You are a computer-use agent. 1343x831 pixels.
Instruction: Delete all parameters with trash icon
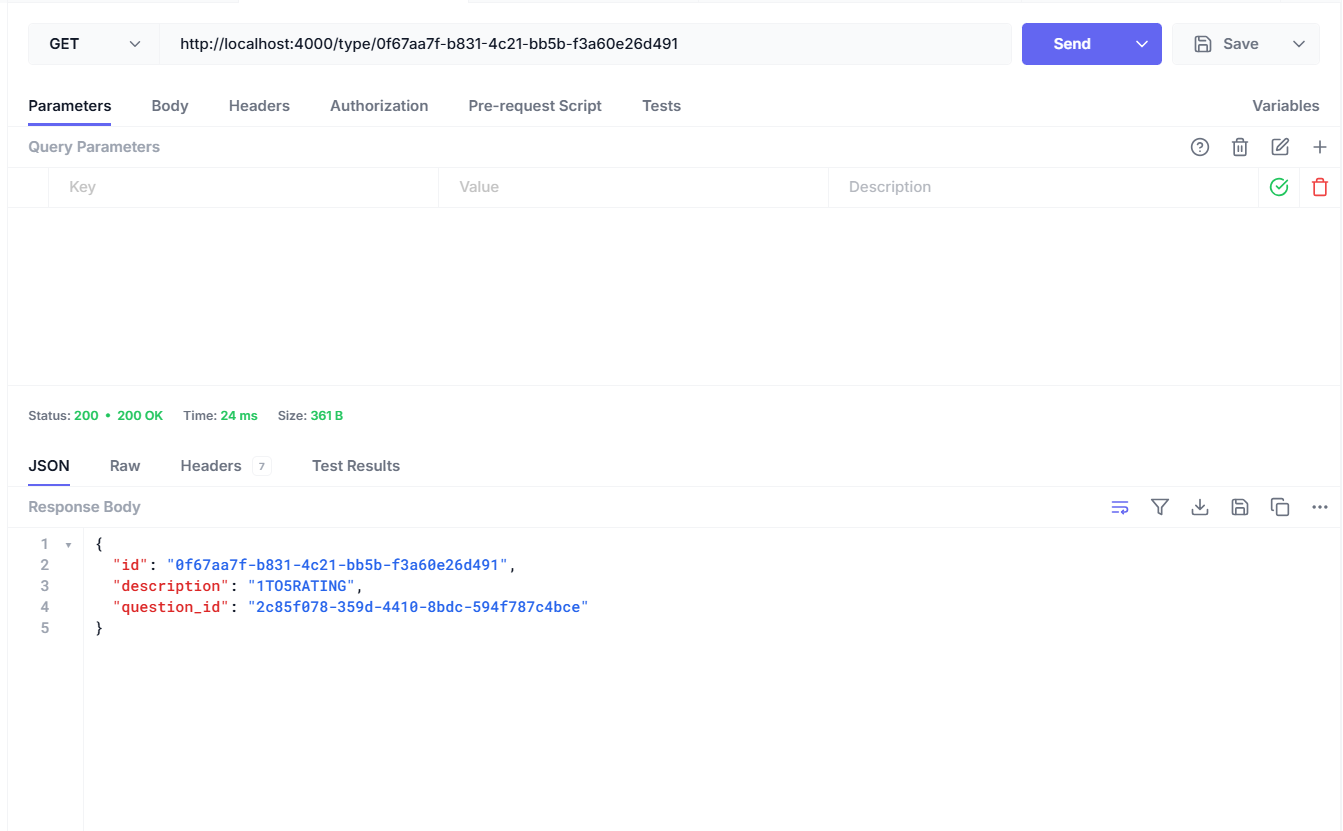[1240, 147]
